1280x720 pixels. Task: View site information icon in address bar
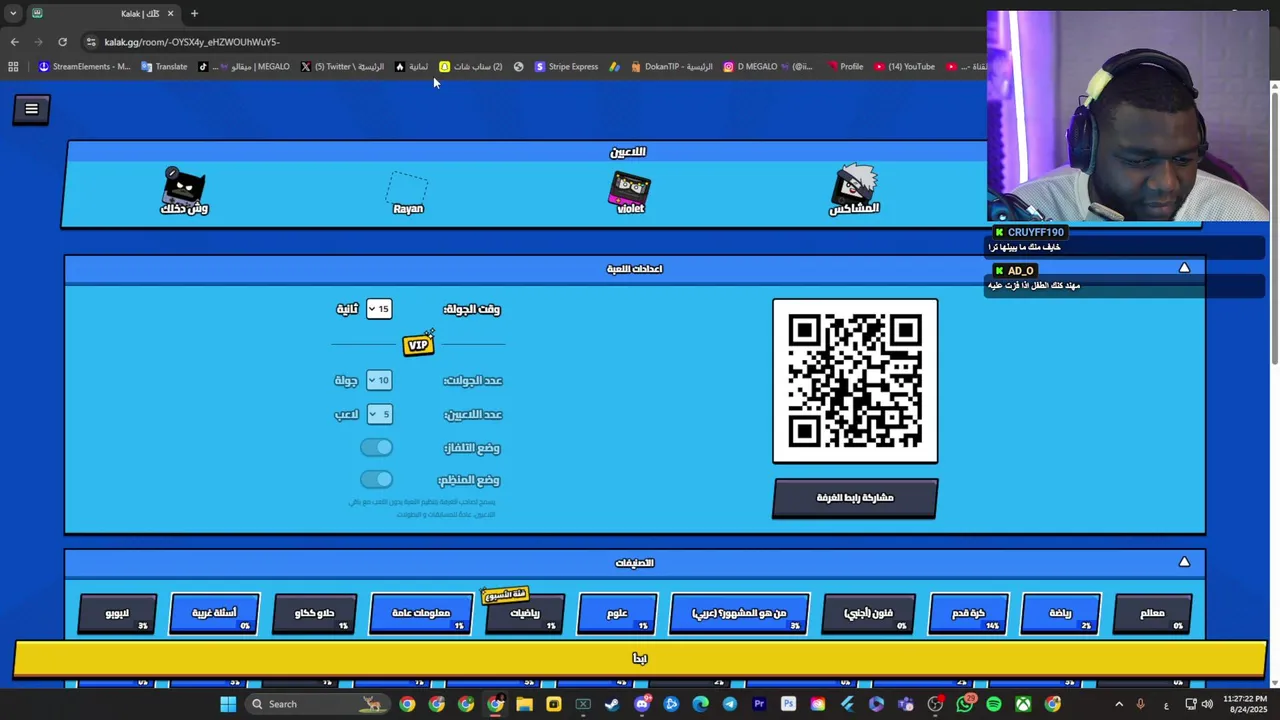click(91, 42)
